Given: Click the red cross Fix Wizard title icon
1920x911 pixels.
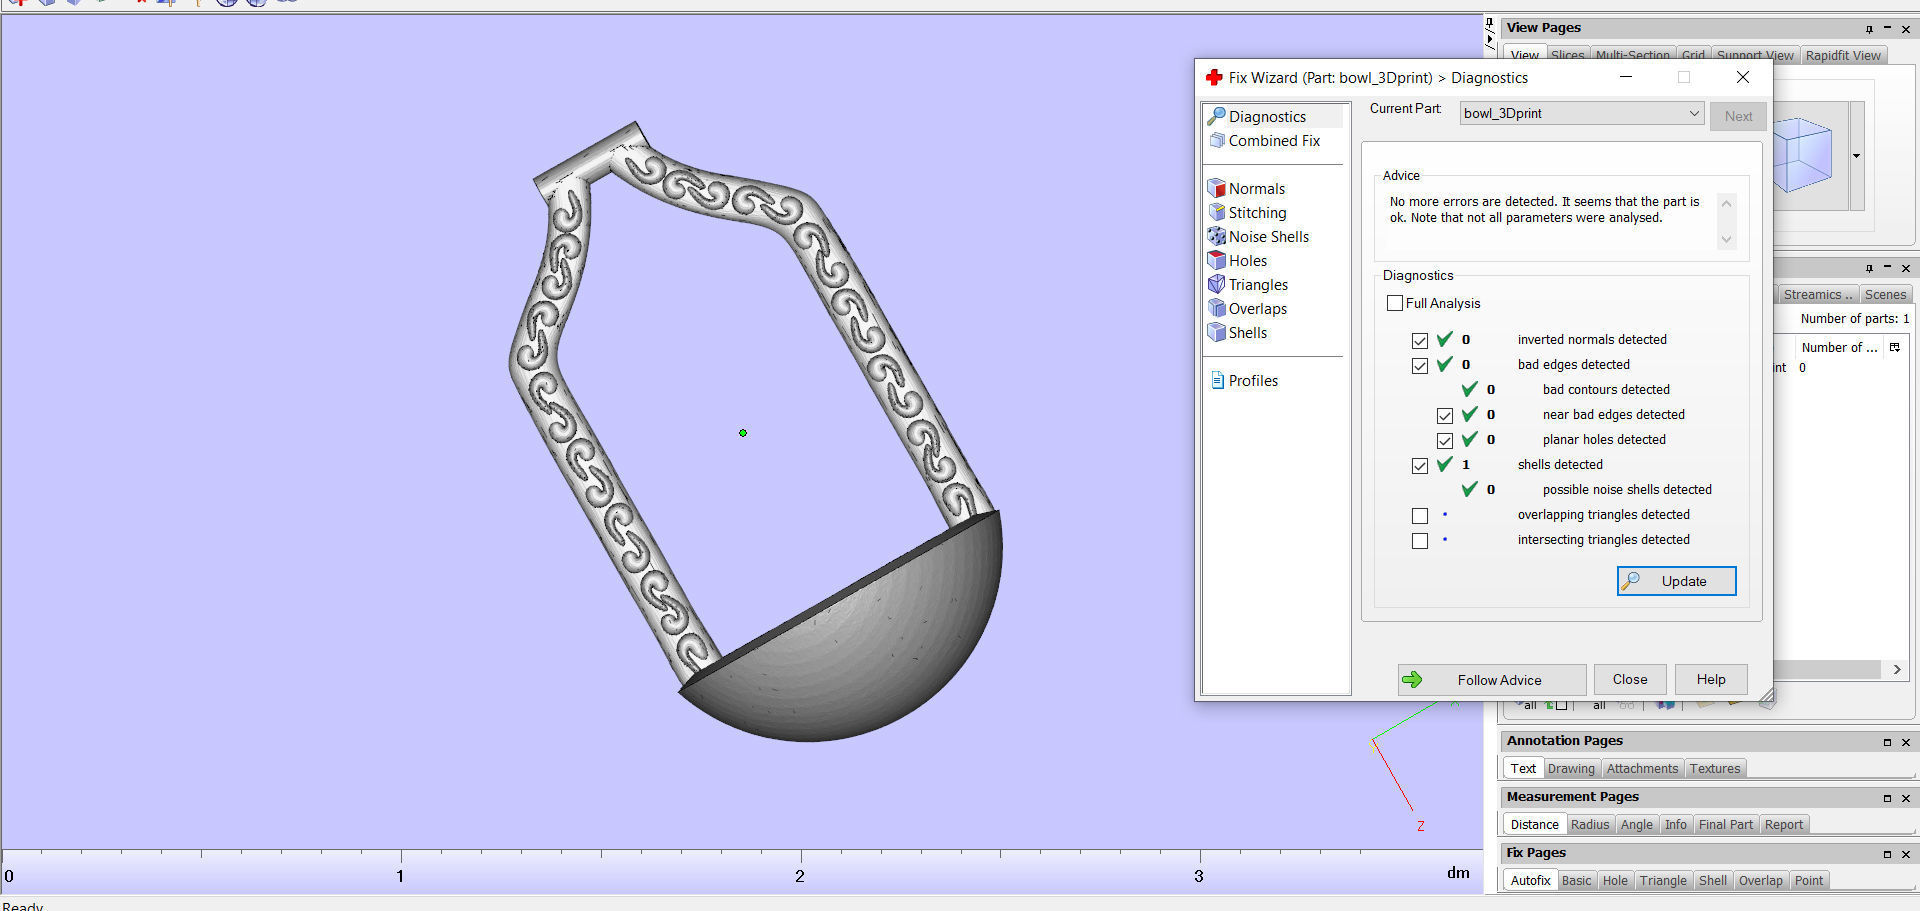Looking at the screenshot, I should [x=1214, y=77].
